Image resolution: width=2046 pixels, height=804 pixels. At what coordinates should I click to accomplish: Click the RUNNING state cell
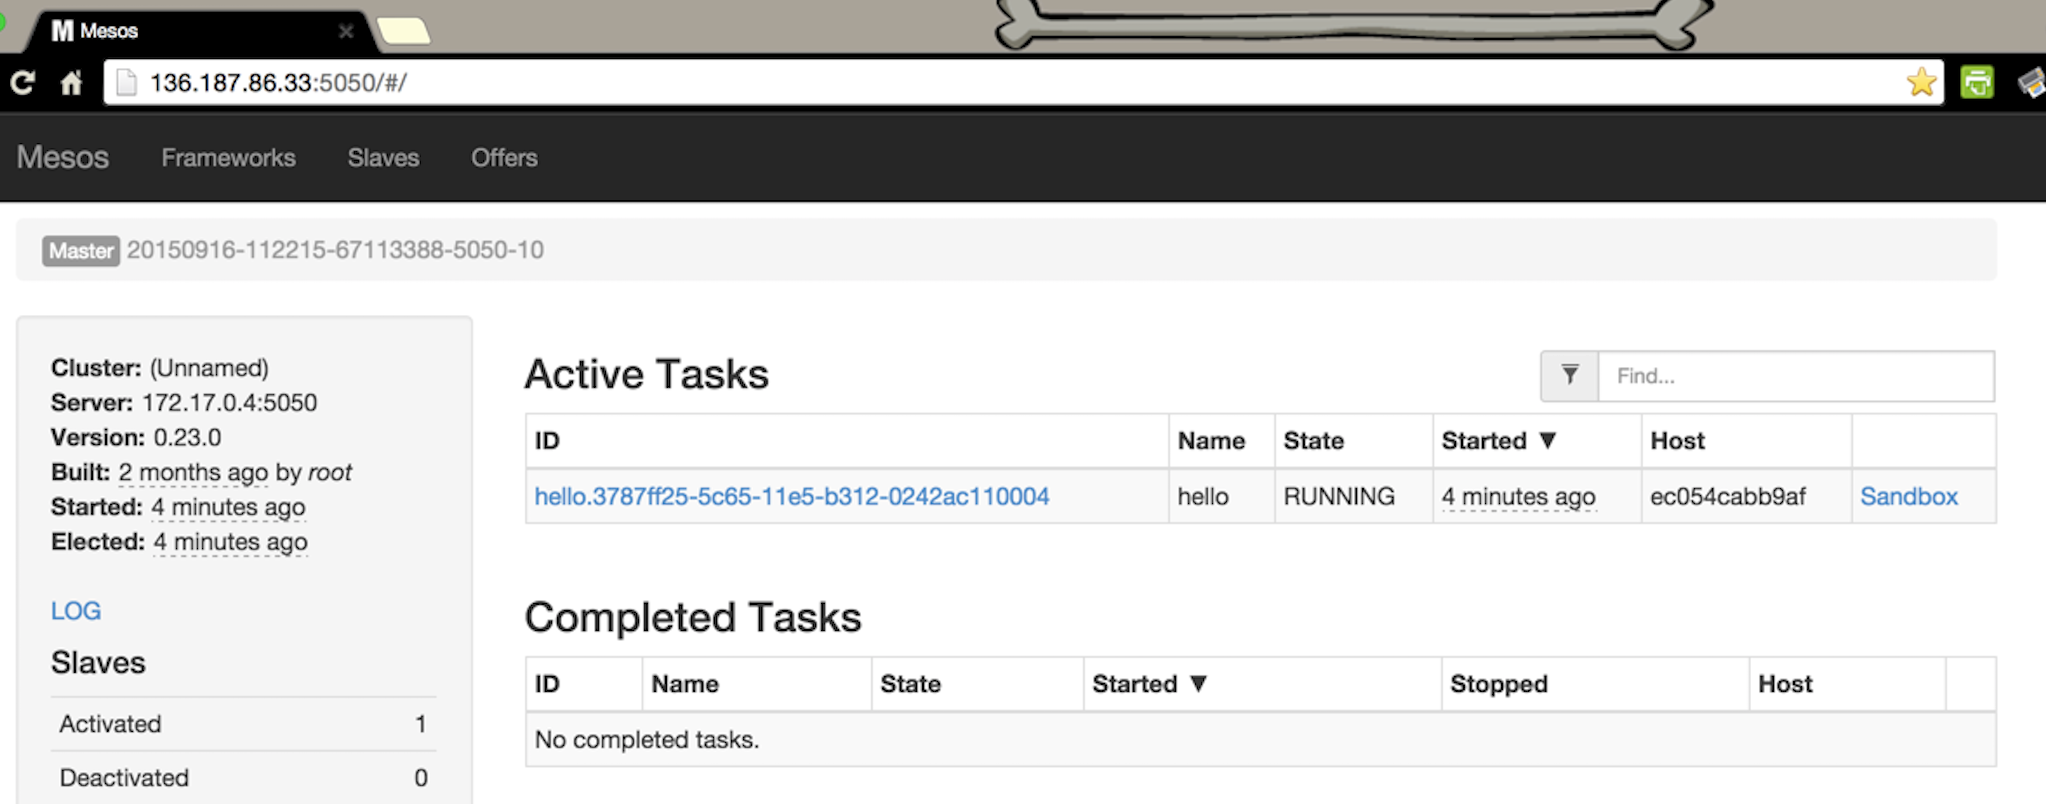click(1339, 496)
